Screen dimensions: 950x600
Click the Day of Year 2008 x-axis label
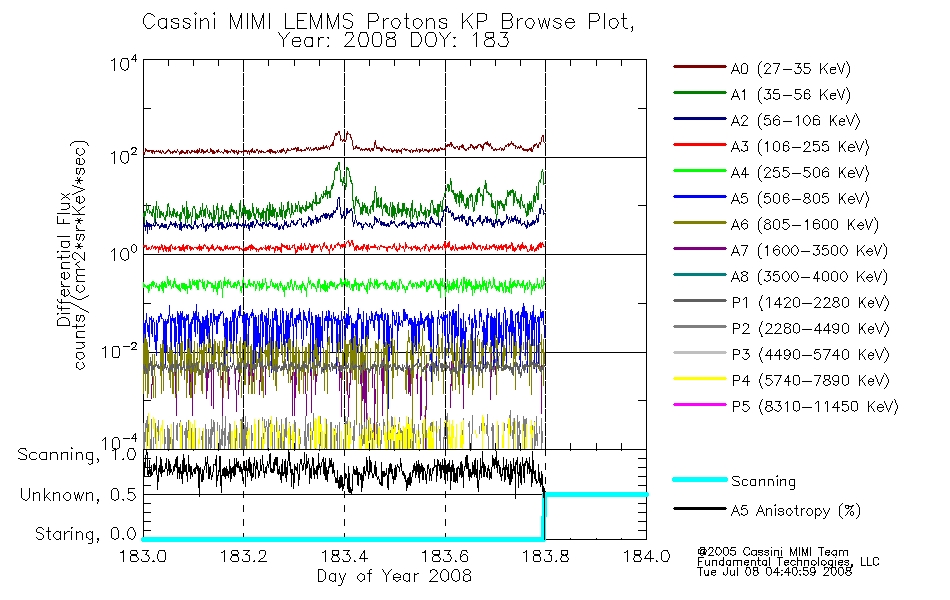[x=394, y=576]
